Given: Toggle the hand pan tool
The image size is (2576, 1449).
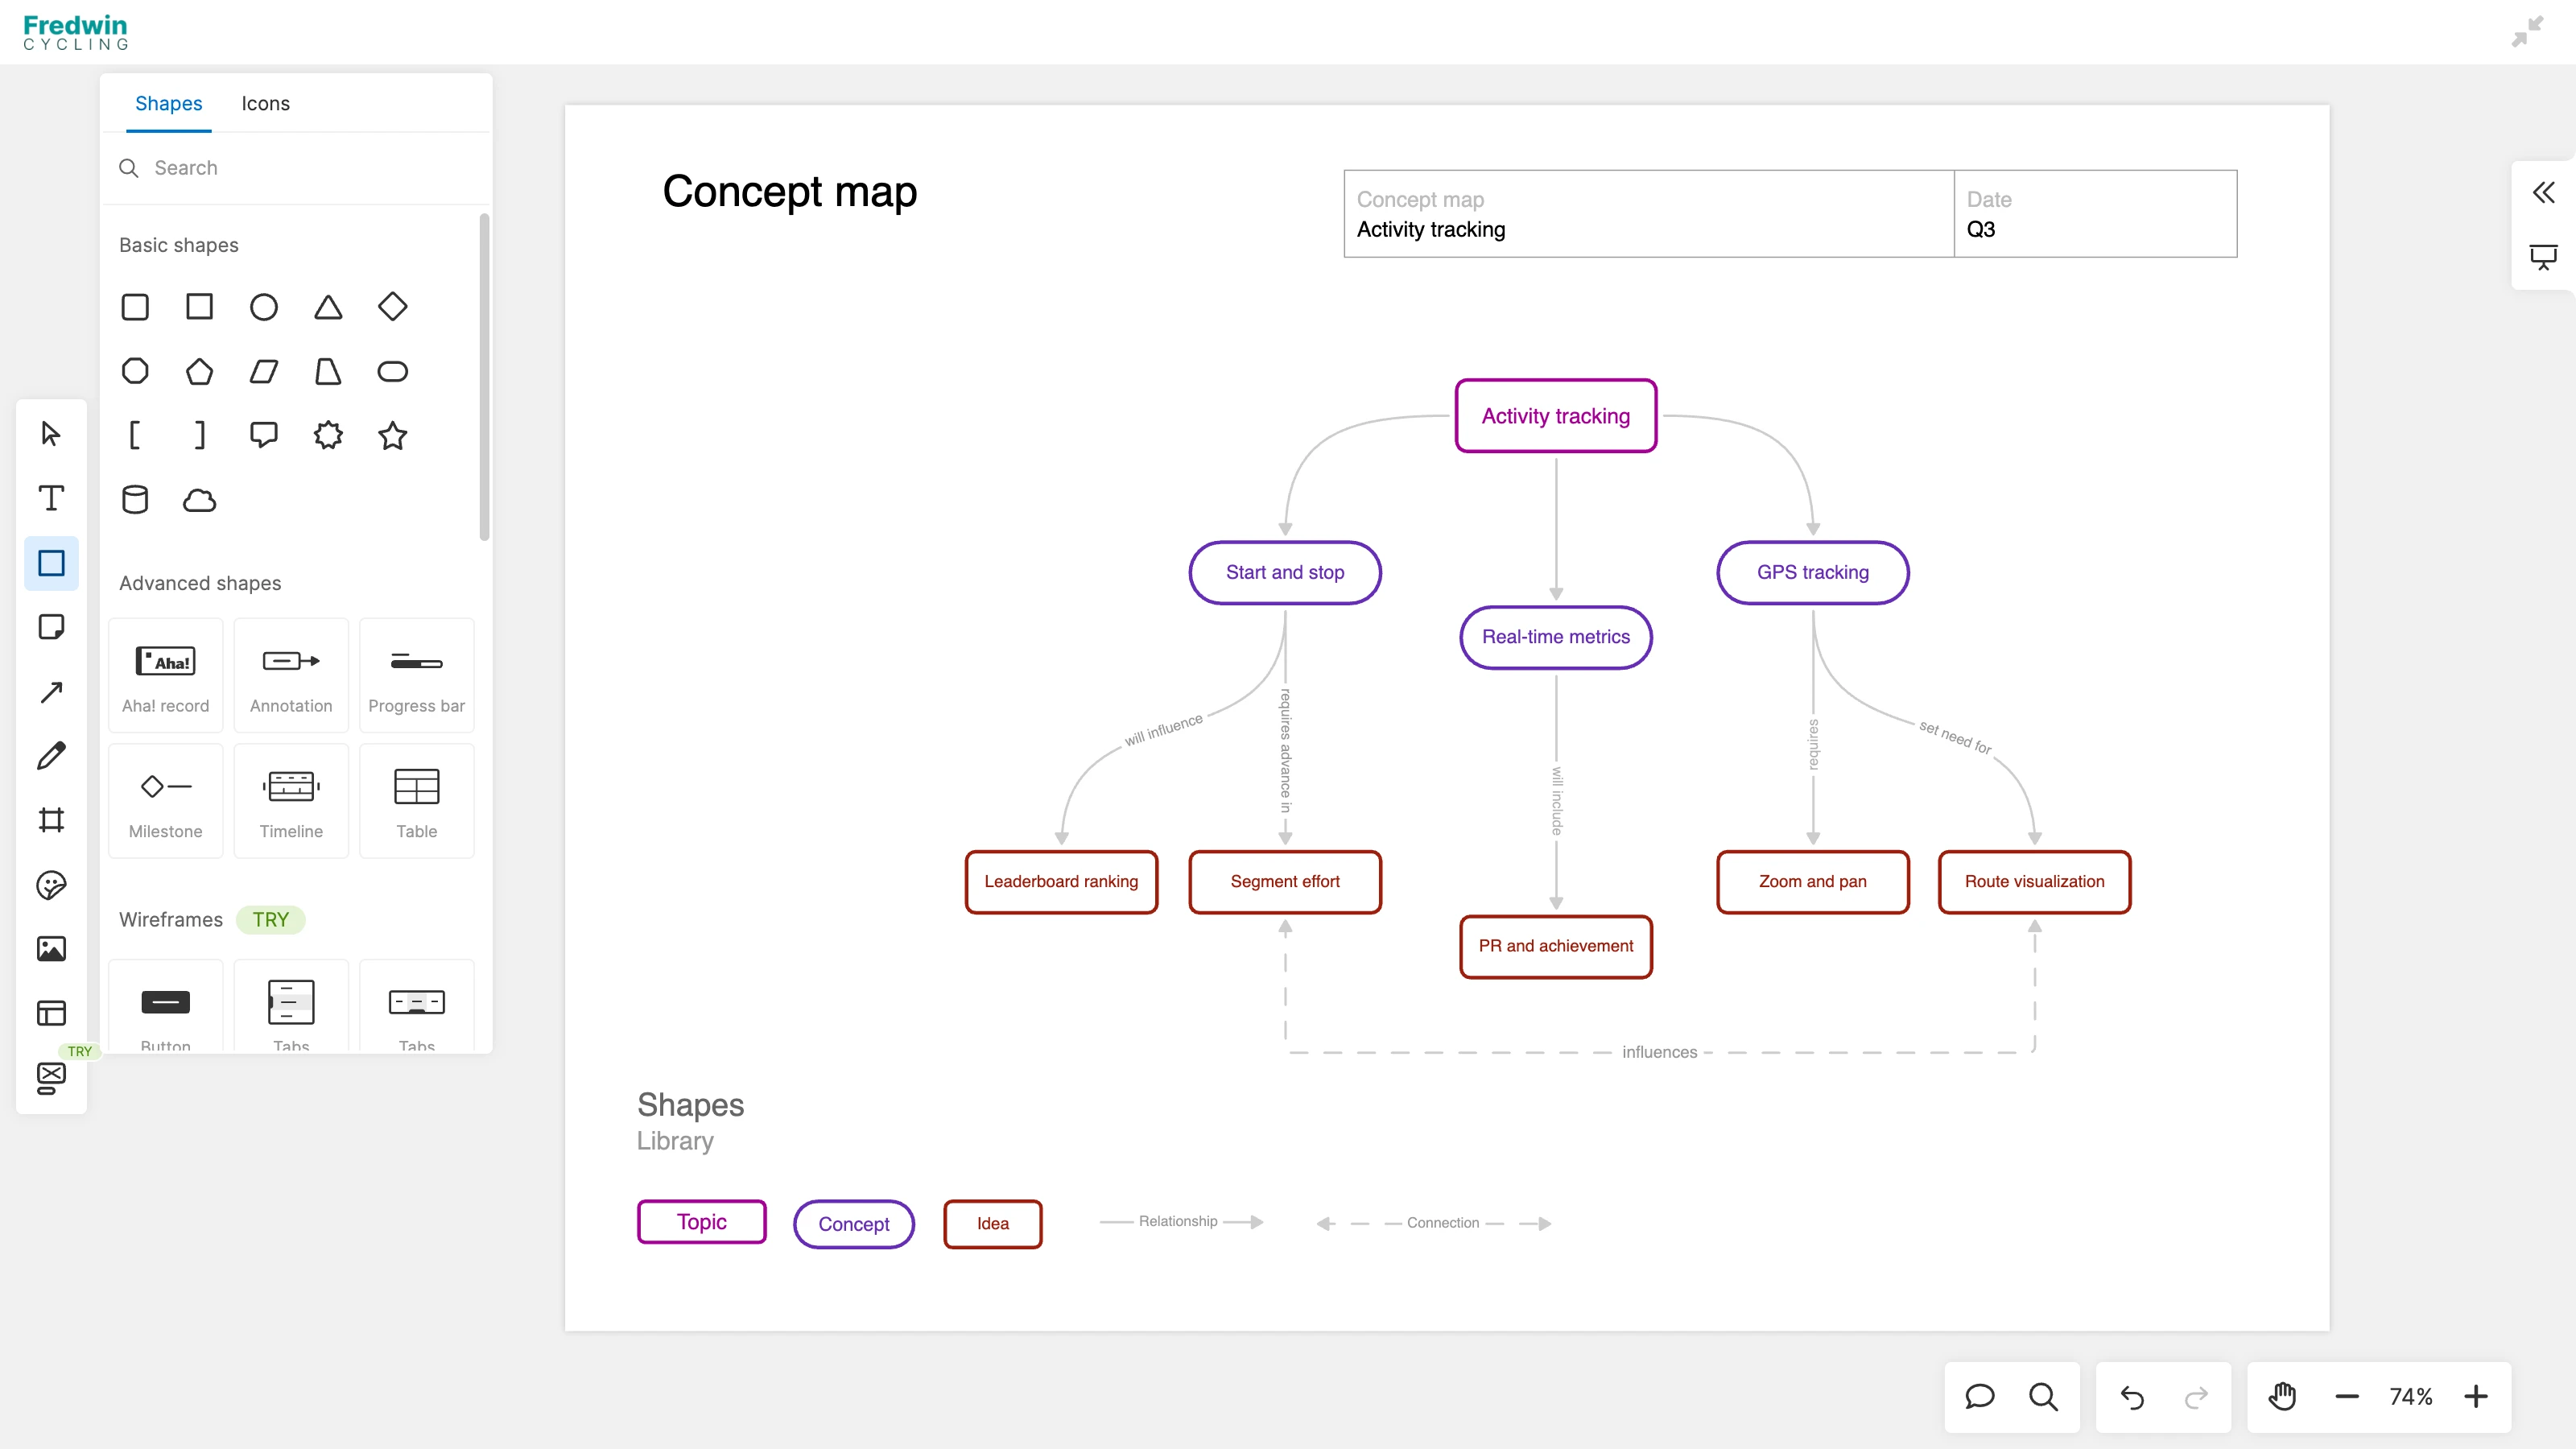Looking at the screenshot, I should click(x=2282, y=1396).
